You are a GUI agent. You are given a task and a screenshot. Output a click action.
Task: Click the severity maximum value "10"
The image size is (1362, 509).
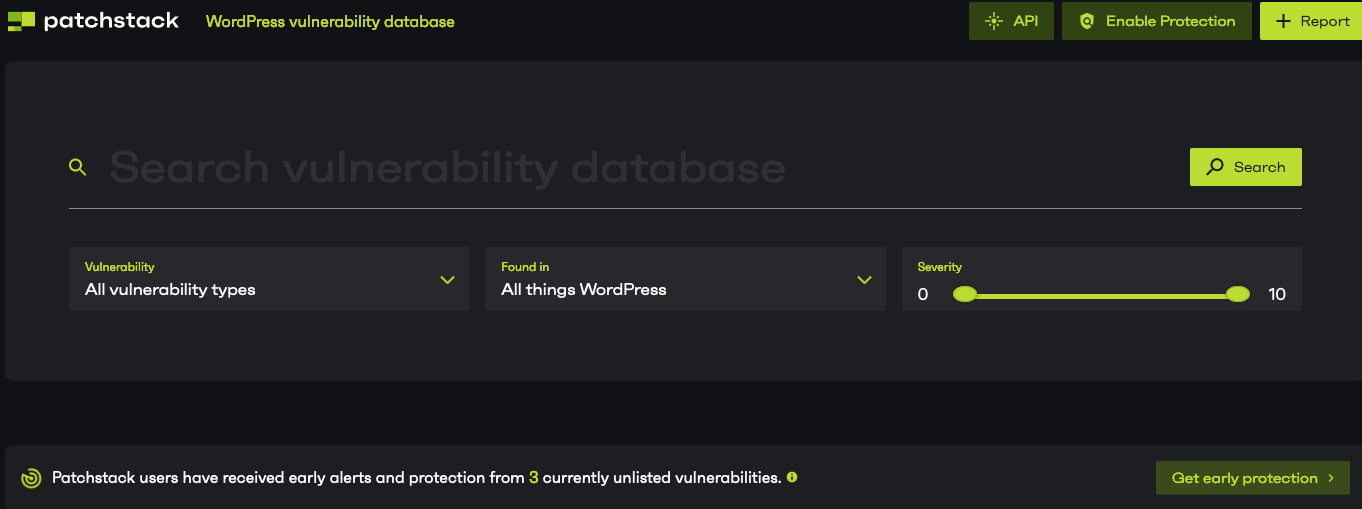coord(1276,294)
